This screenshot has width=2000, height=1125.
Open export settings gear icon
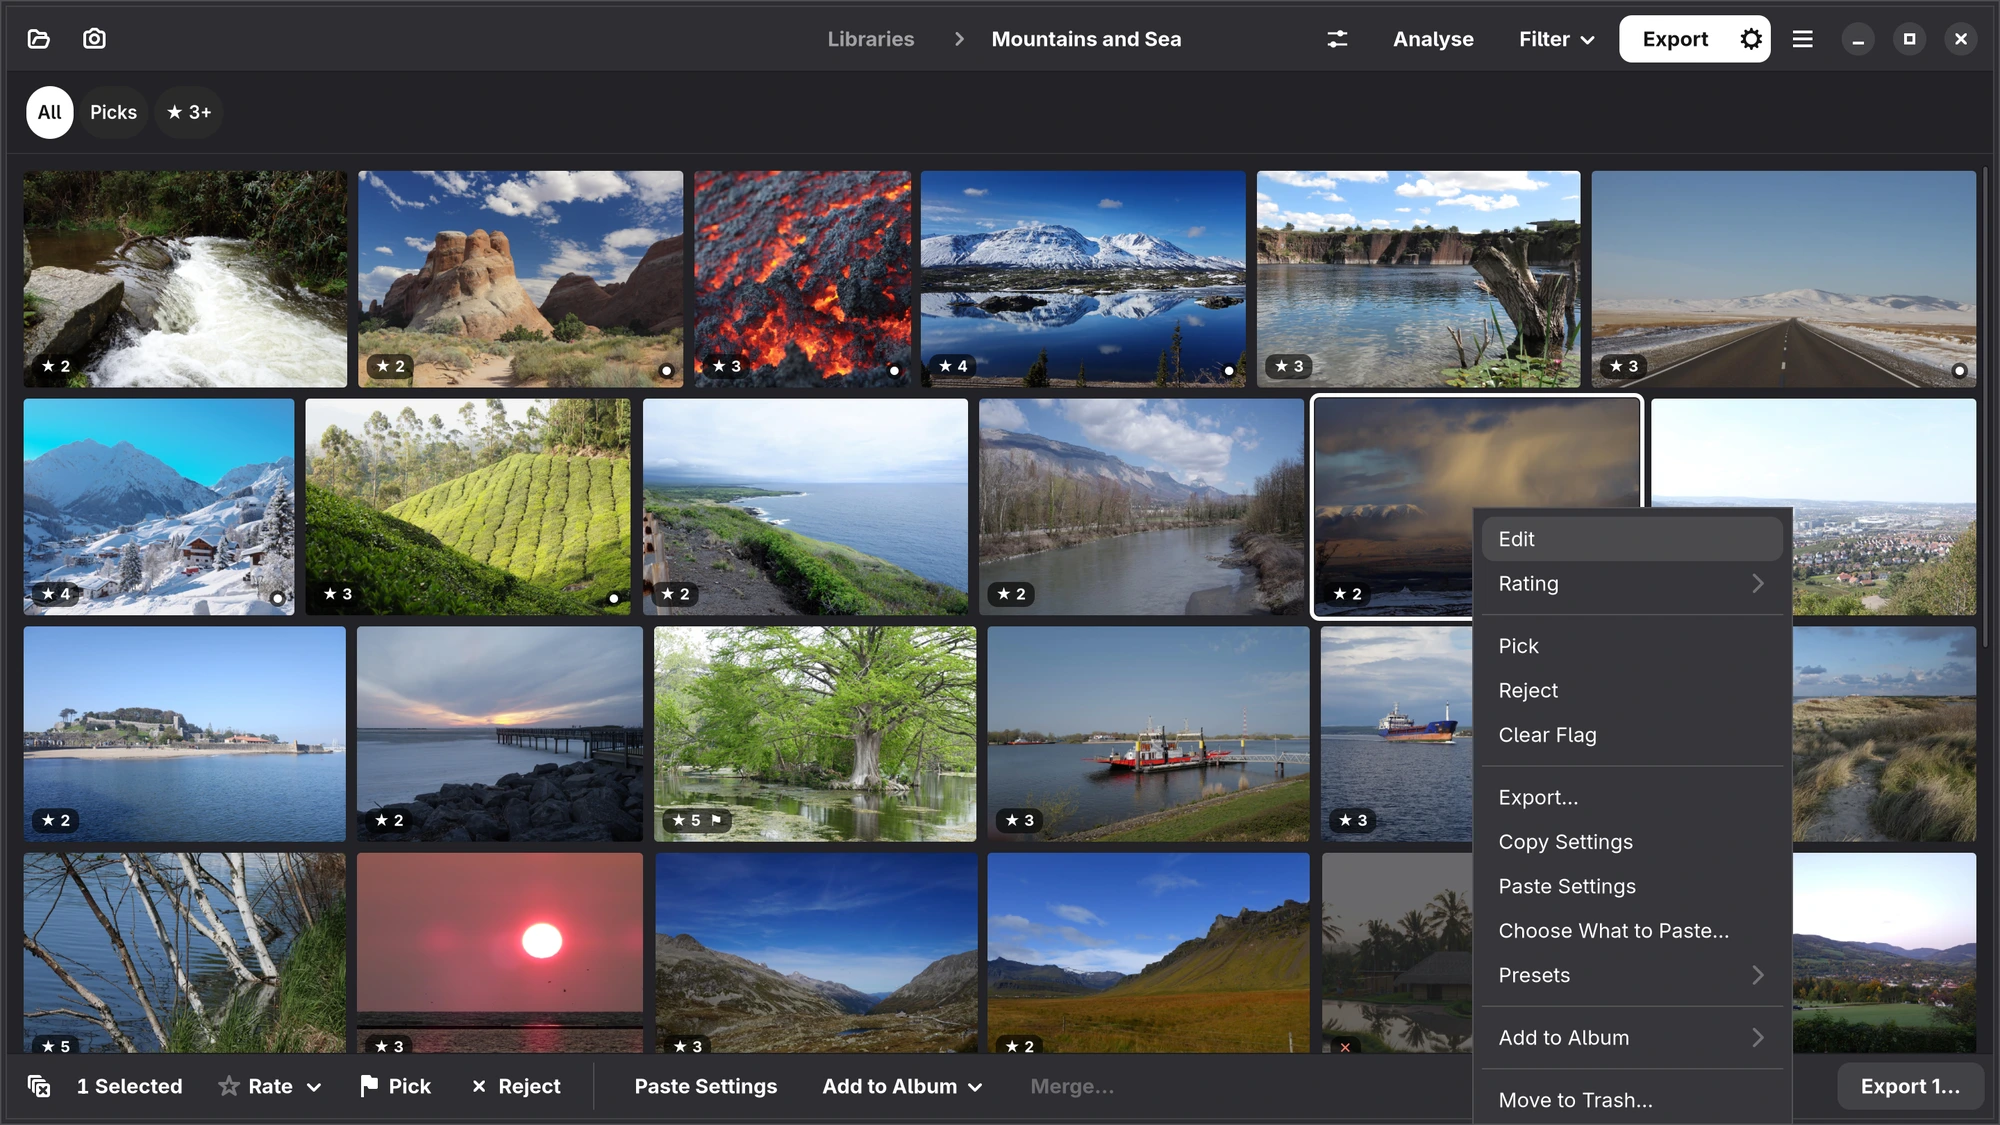tap(1750, 39)
